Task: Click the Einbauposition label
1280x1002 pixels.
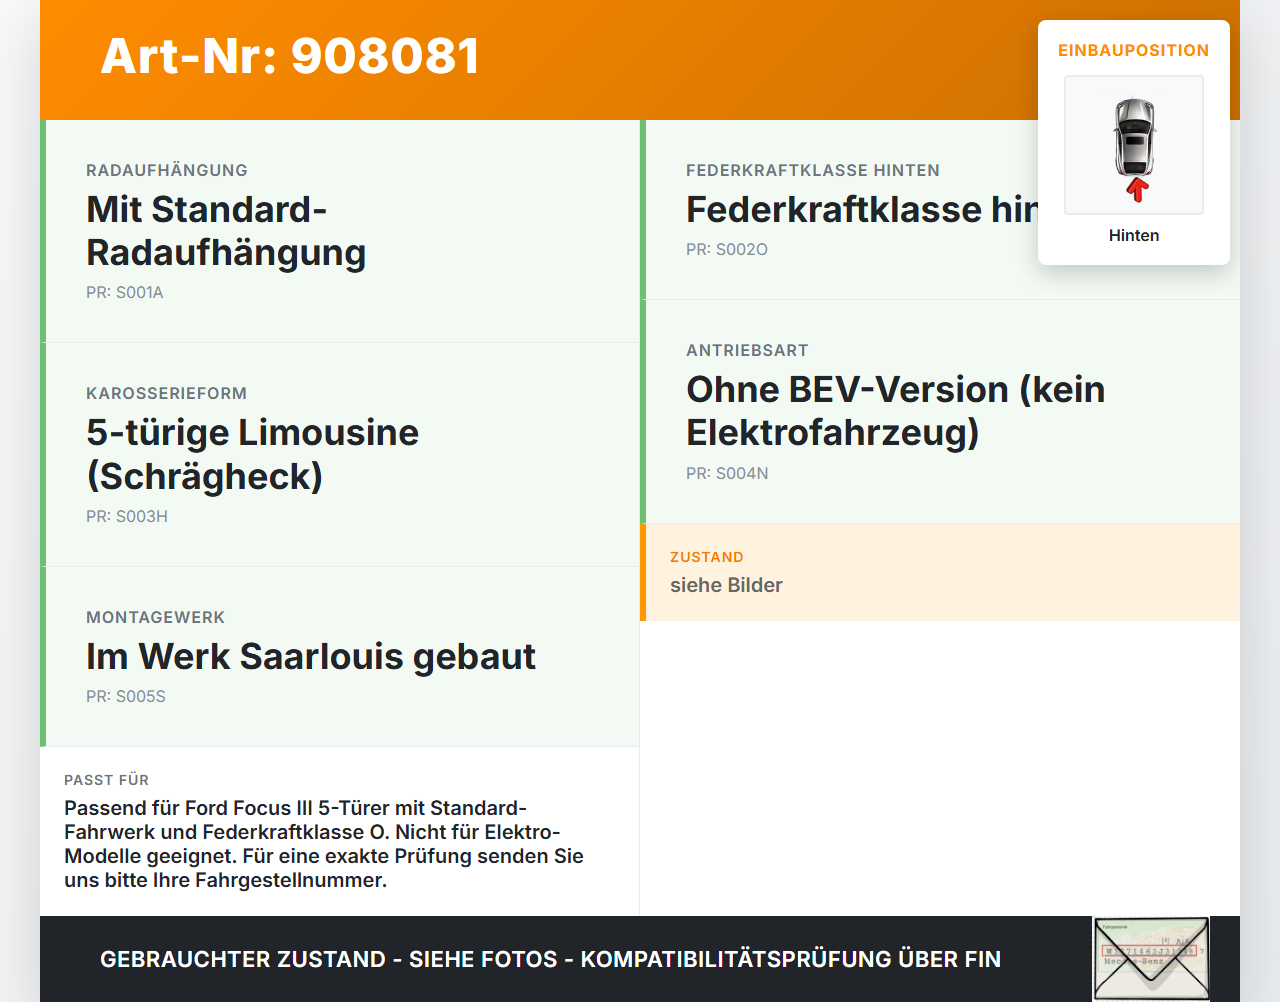Action: (x=1134, y=50)
